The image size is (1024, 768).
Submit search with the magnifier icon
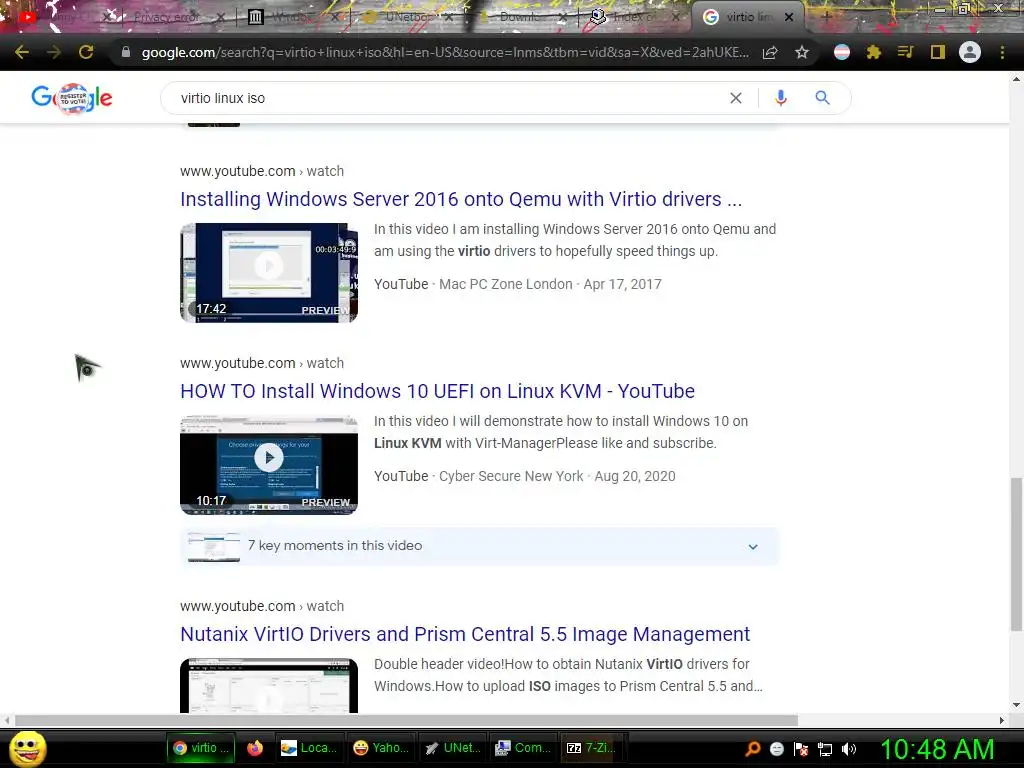[822, 98]
